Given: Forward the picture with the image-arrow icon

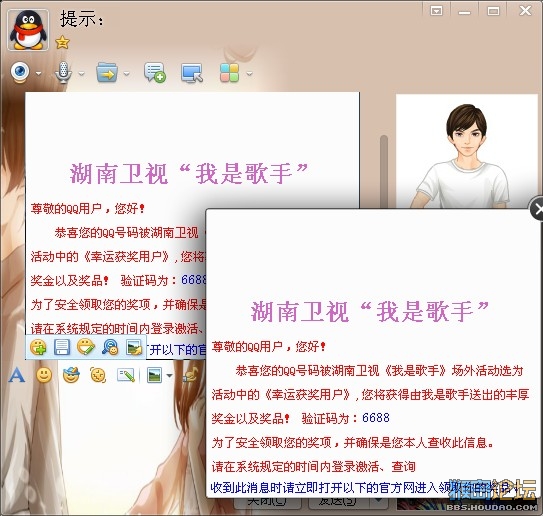Looking at the screenshot, I should [134, 347].
